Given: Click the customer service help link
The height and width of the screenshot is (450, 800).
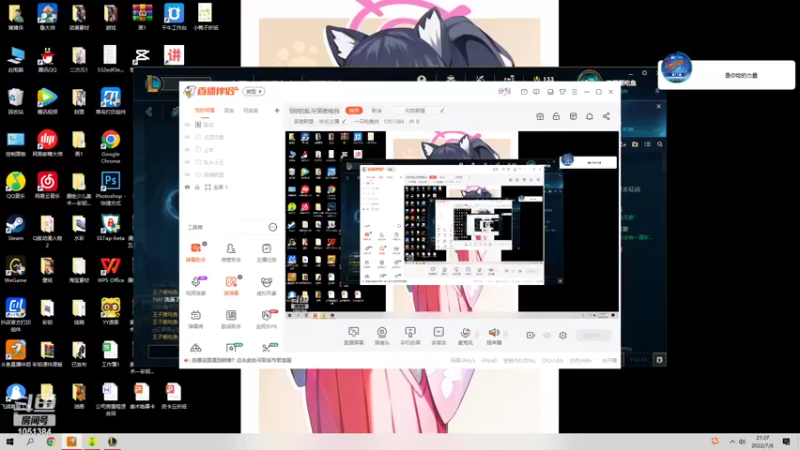Looking at the screenshot, I should tap(241, 360).
